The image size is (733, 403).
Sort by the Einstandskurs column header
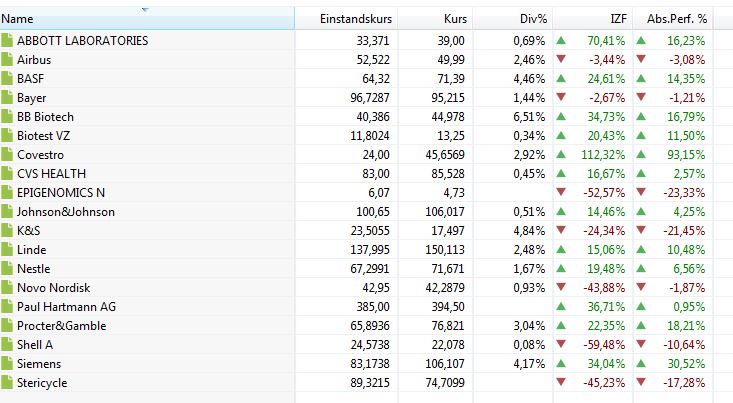[x=356, y=19]
